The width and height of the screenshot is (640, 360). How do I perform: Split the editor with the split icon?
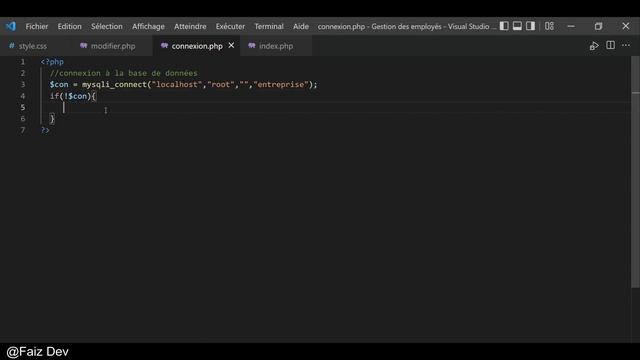tap(610, 45)
